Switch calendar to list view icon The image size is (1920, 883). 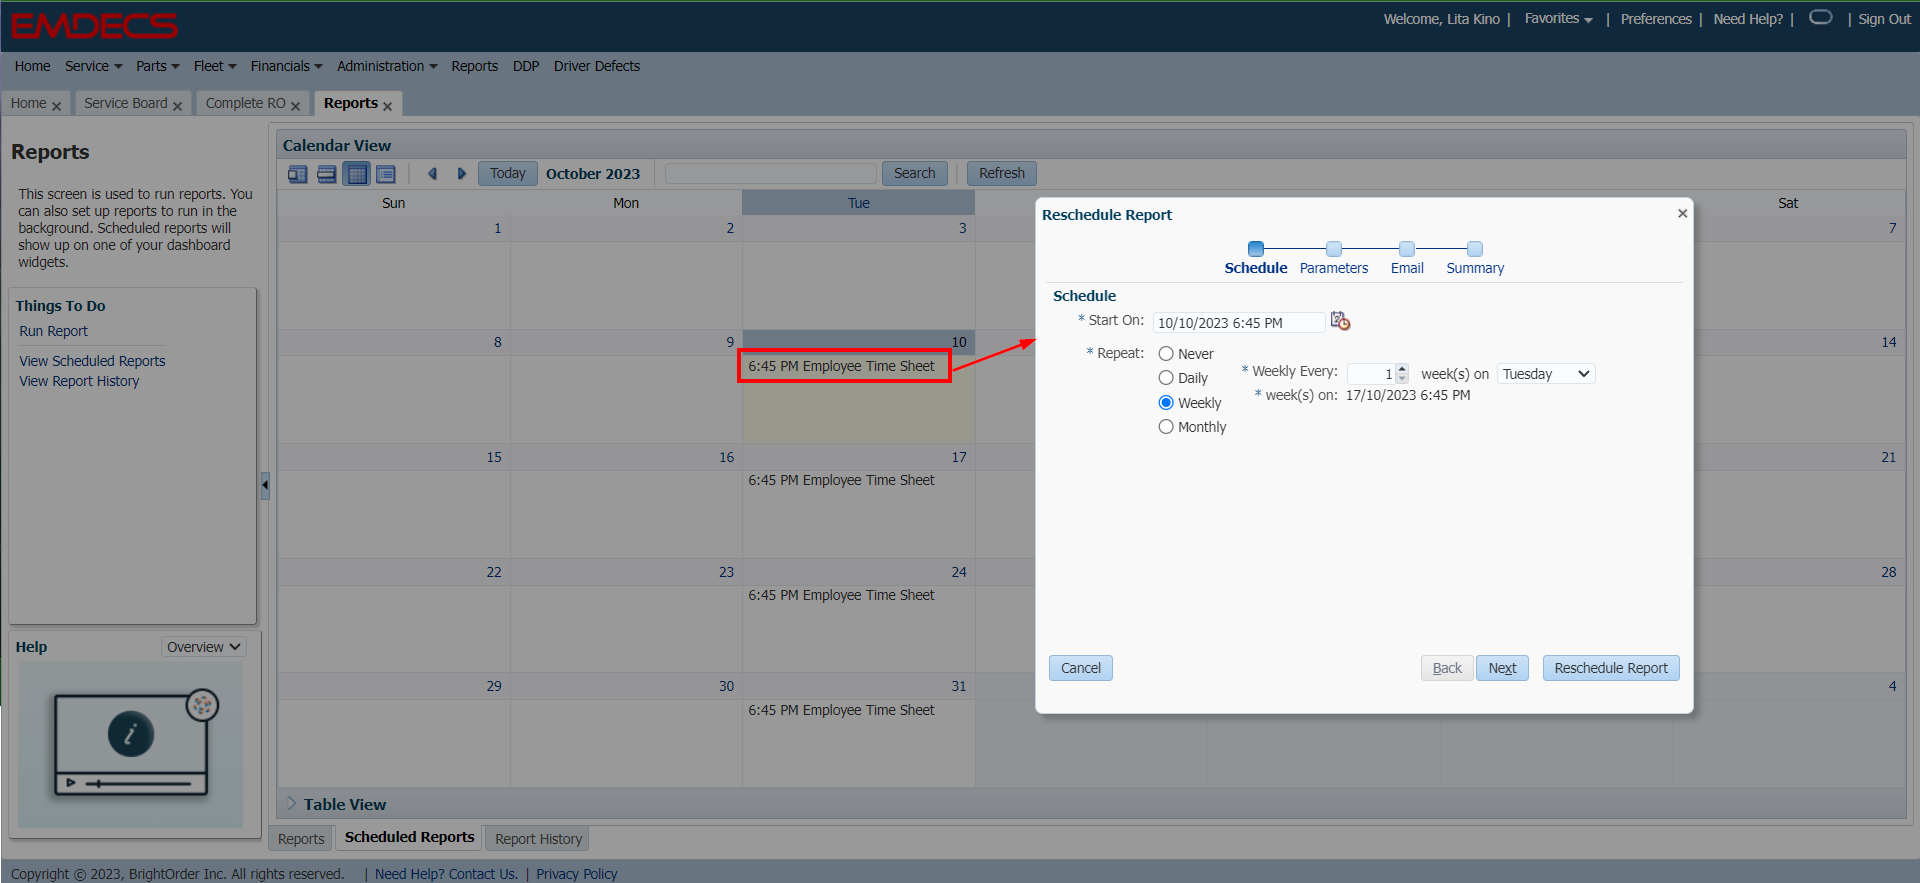pyautogui.click(x=385, y=174)
